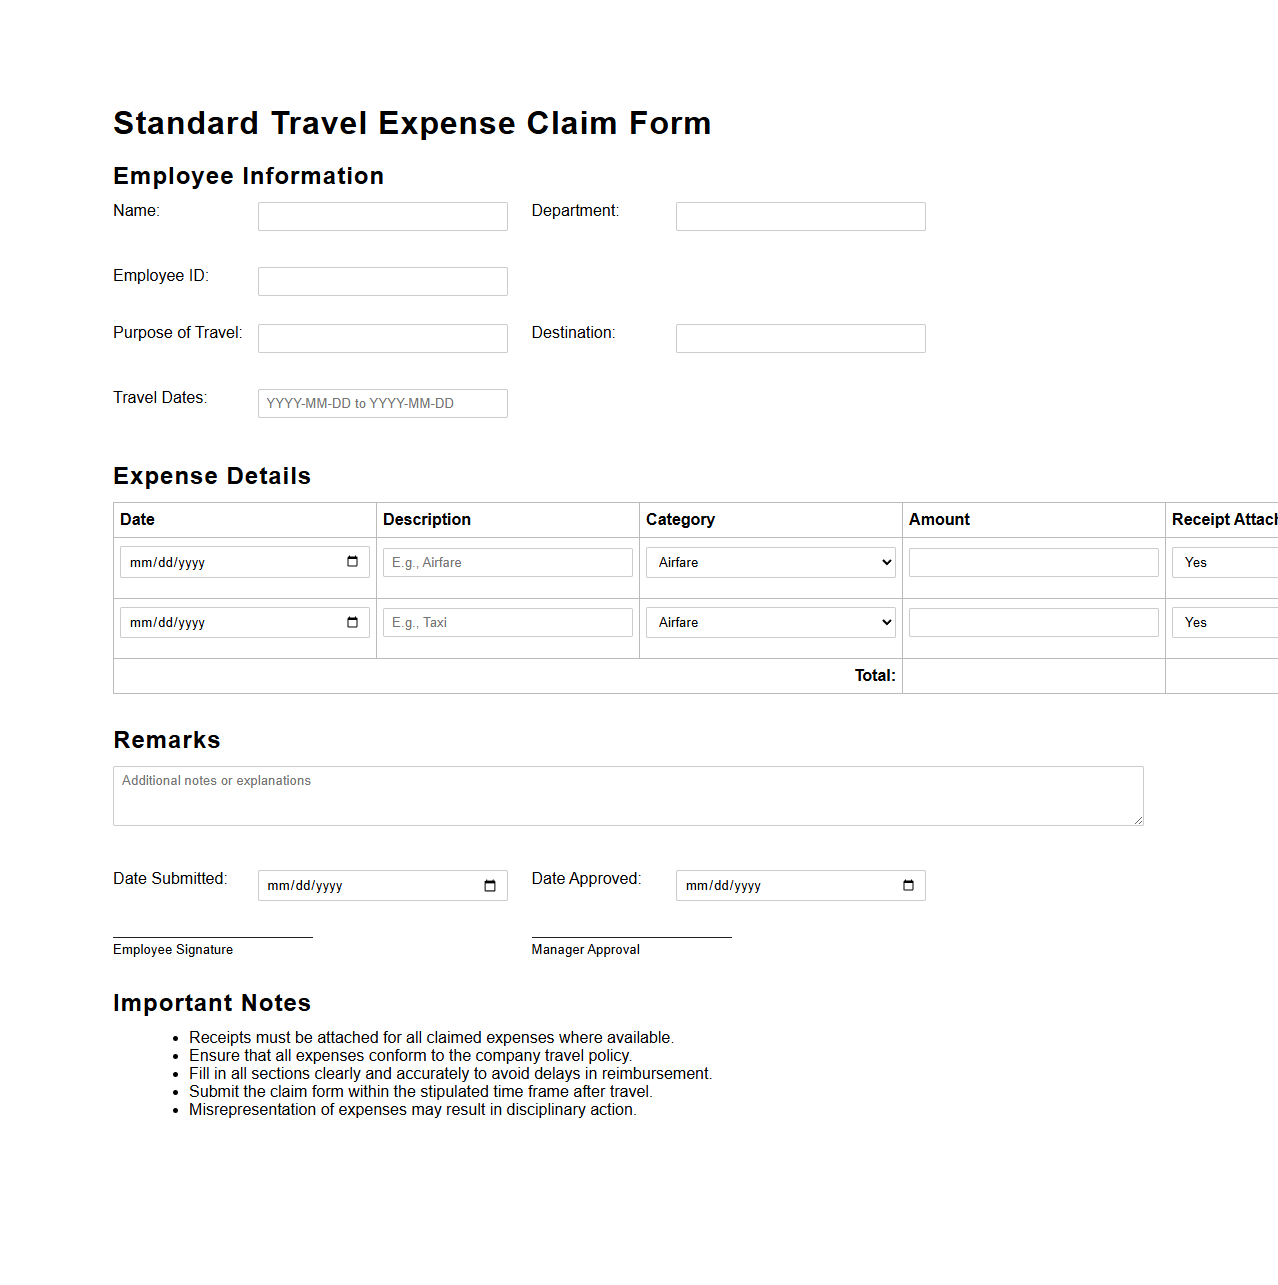The width and height of the screenshot is (1278, 1285).
Task: Click the Employee ID field
Action: pos(382,281)
